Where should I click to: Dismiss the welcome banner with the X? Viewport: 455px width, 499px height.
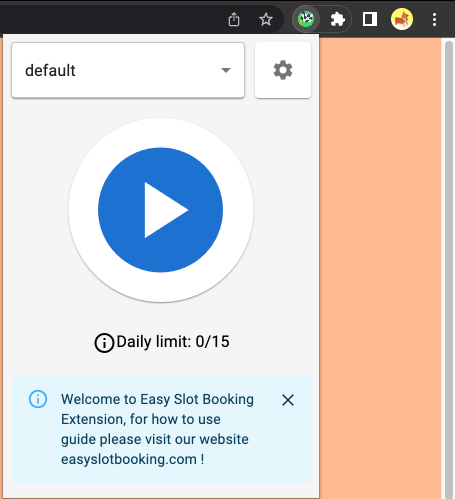[288, 400]
